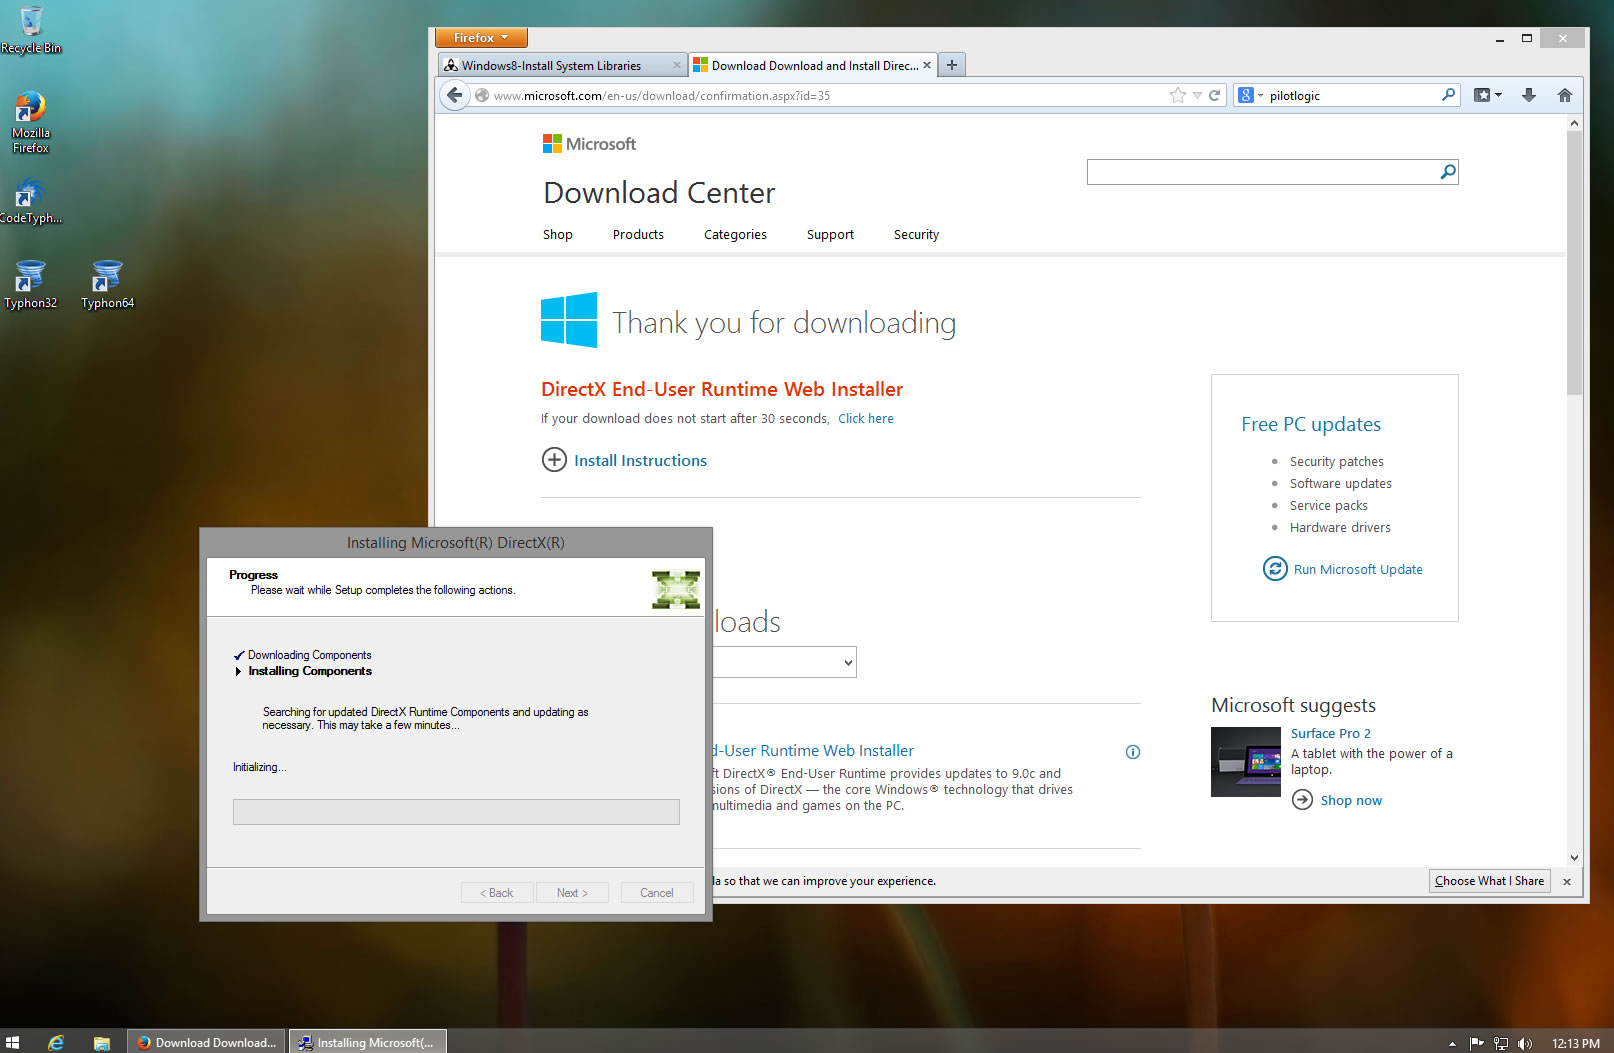This screenshot has width=1614, height=1053.
Task: Open the Categories menu item
Action: pos(735,234)
